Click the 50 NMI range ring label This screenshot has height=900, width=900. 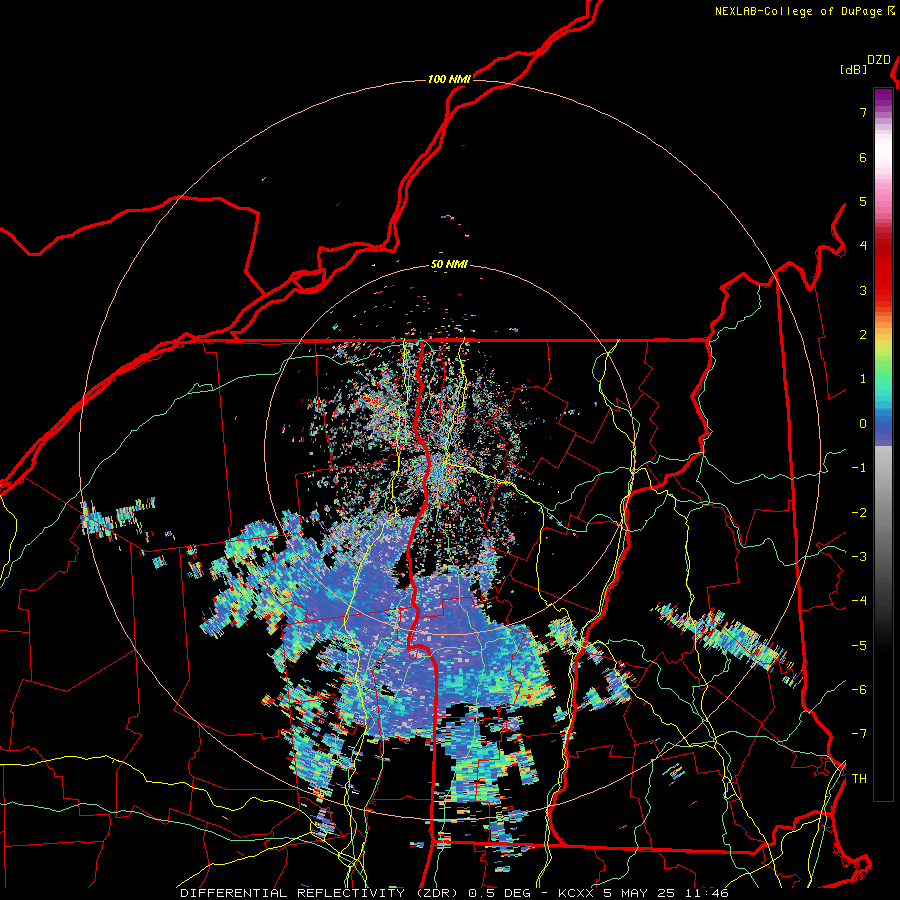point(449,265)
